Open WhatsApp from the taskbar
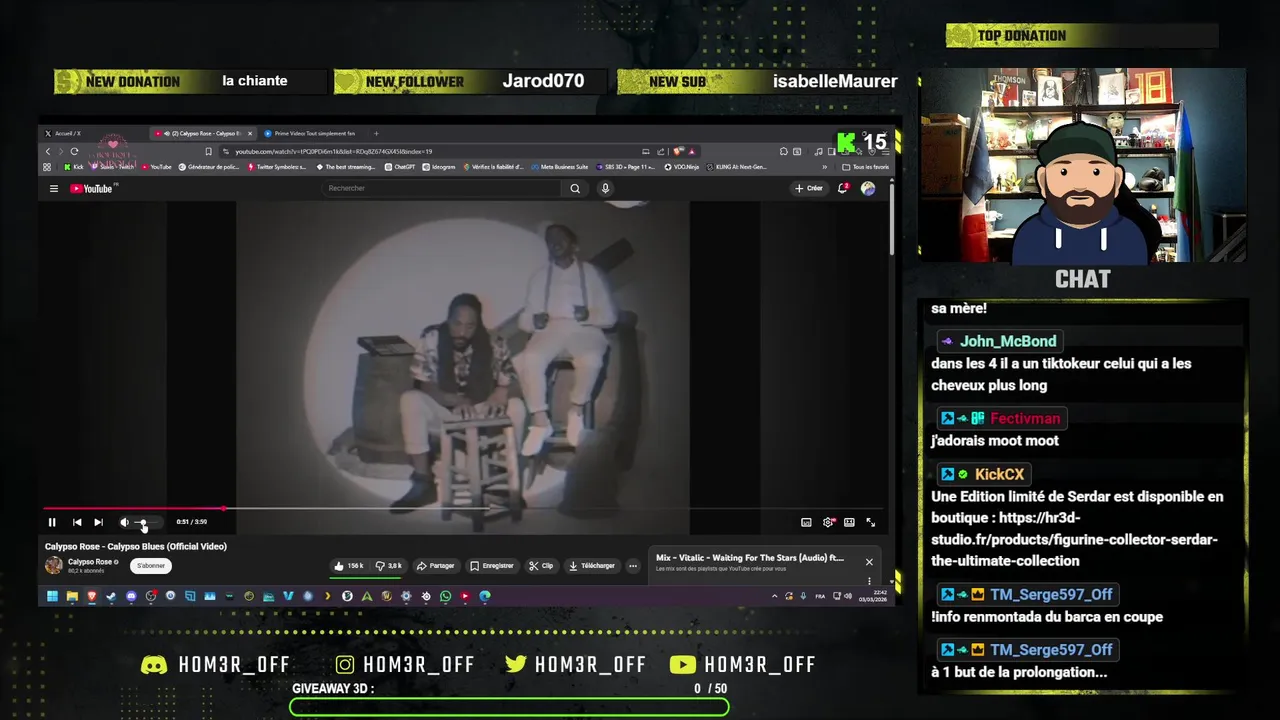Viewport: 1280px width, 720px height. point(445,596)
